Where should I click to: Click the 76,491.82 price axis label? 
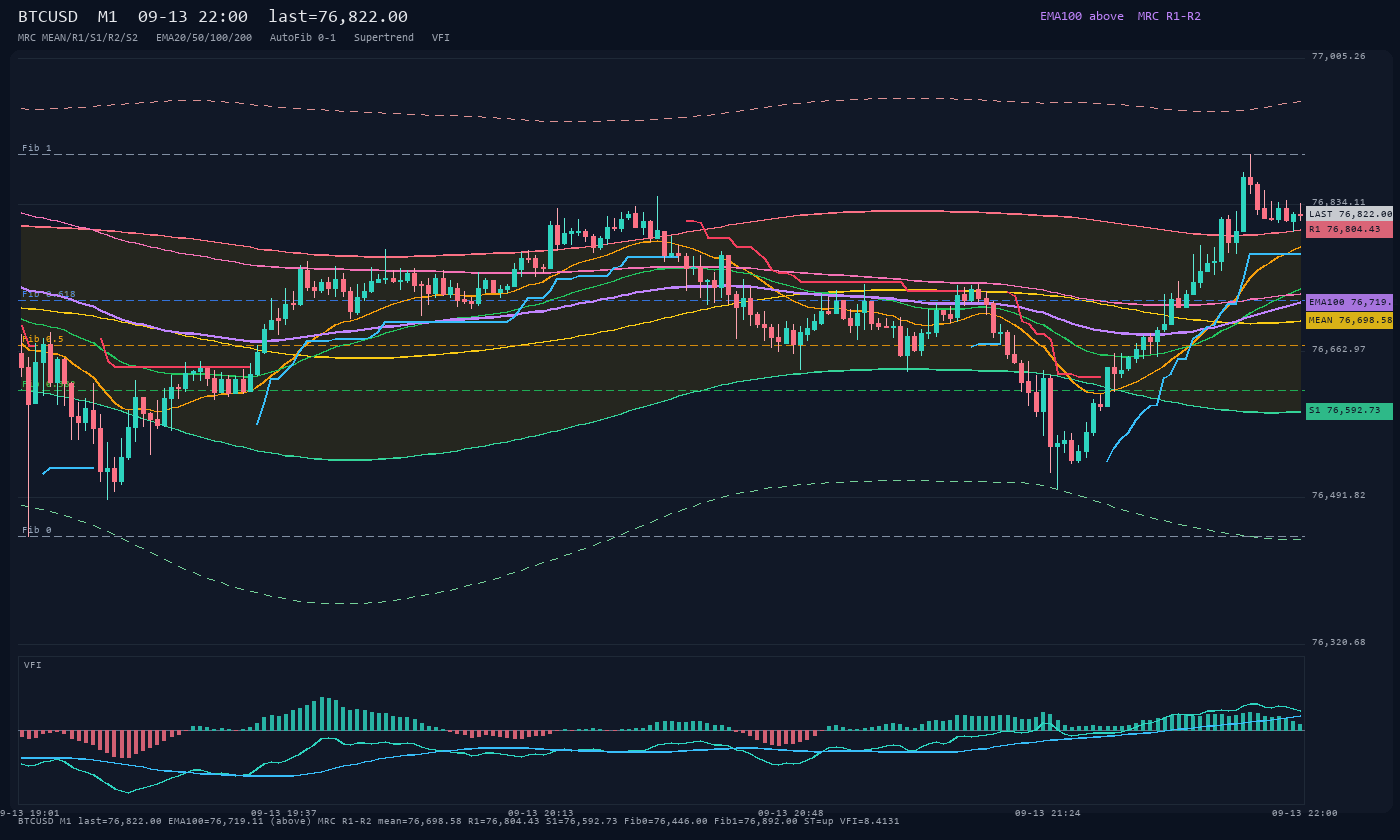click(1338, 495)
